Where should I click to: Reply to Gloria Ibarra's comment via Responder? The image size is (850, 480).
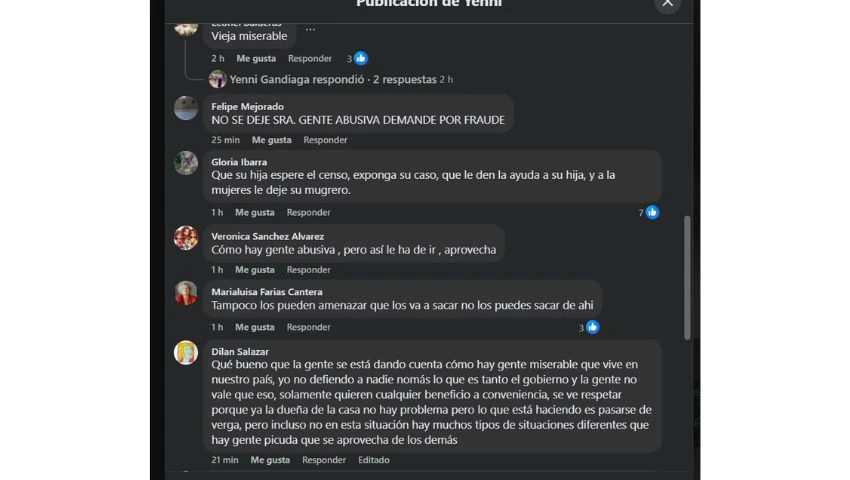(x=308, y=213)
